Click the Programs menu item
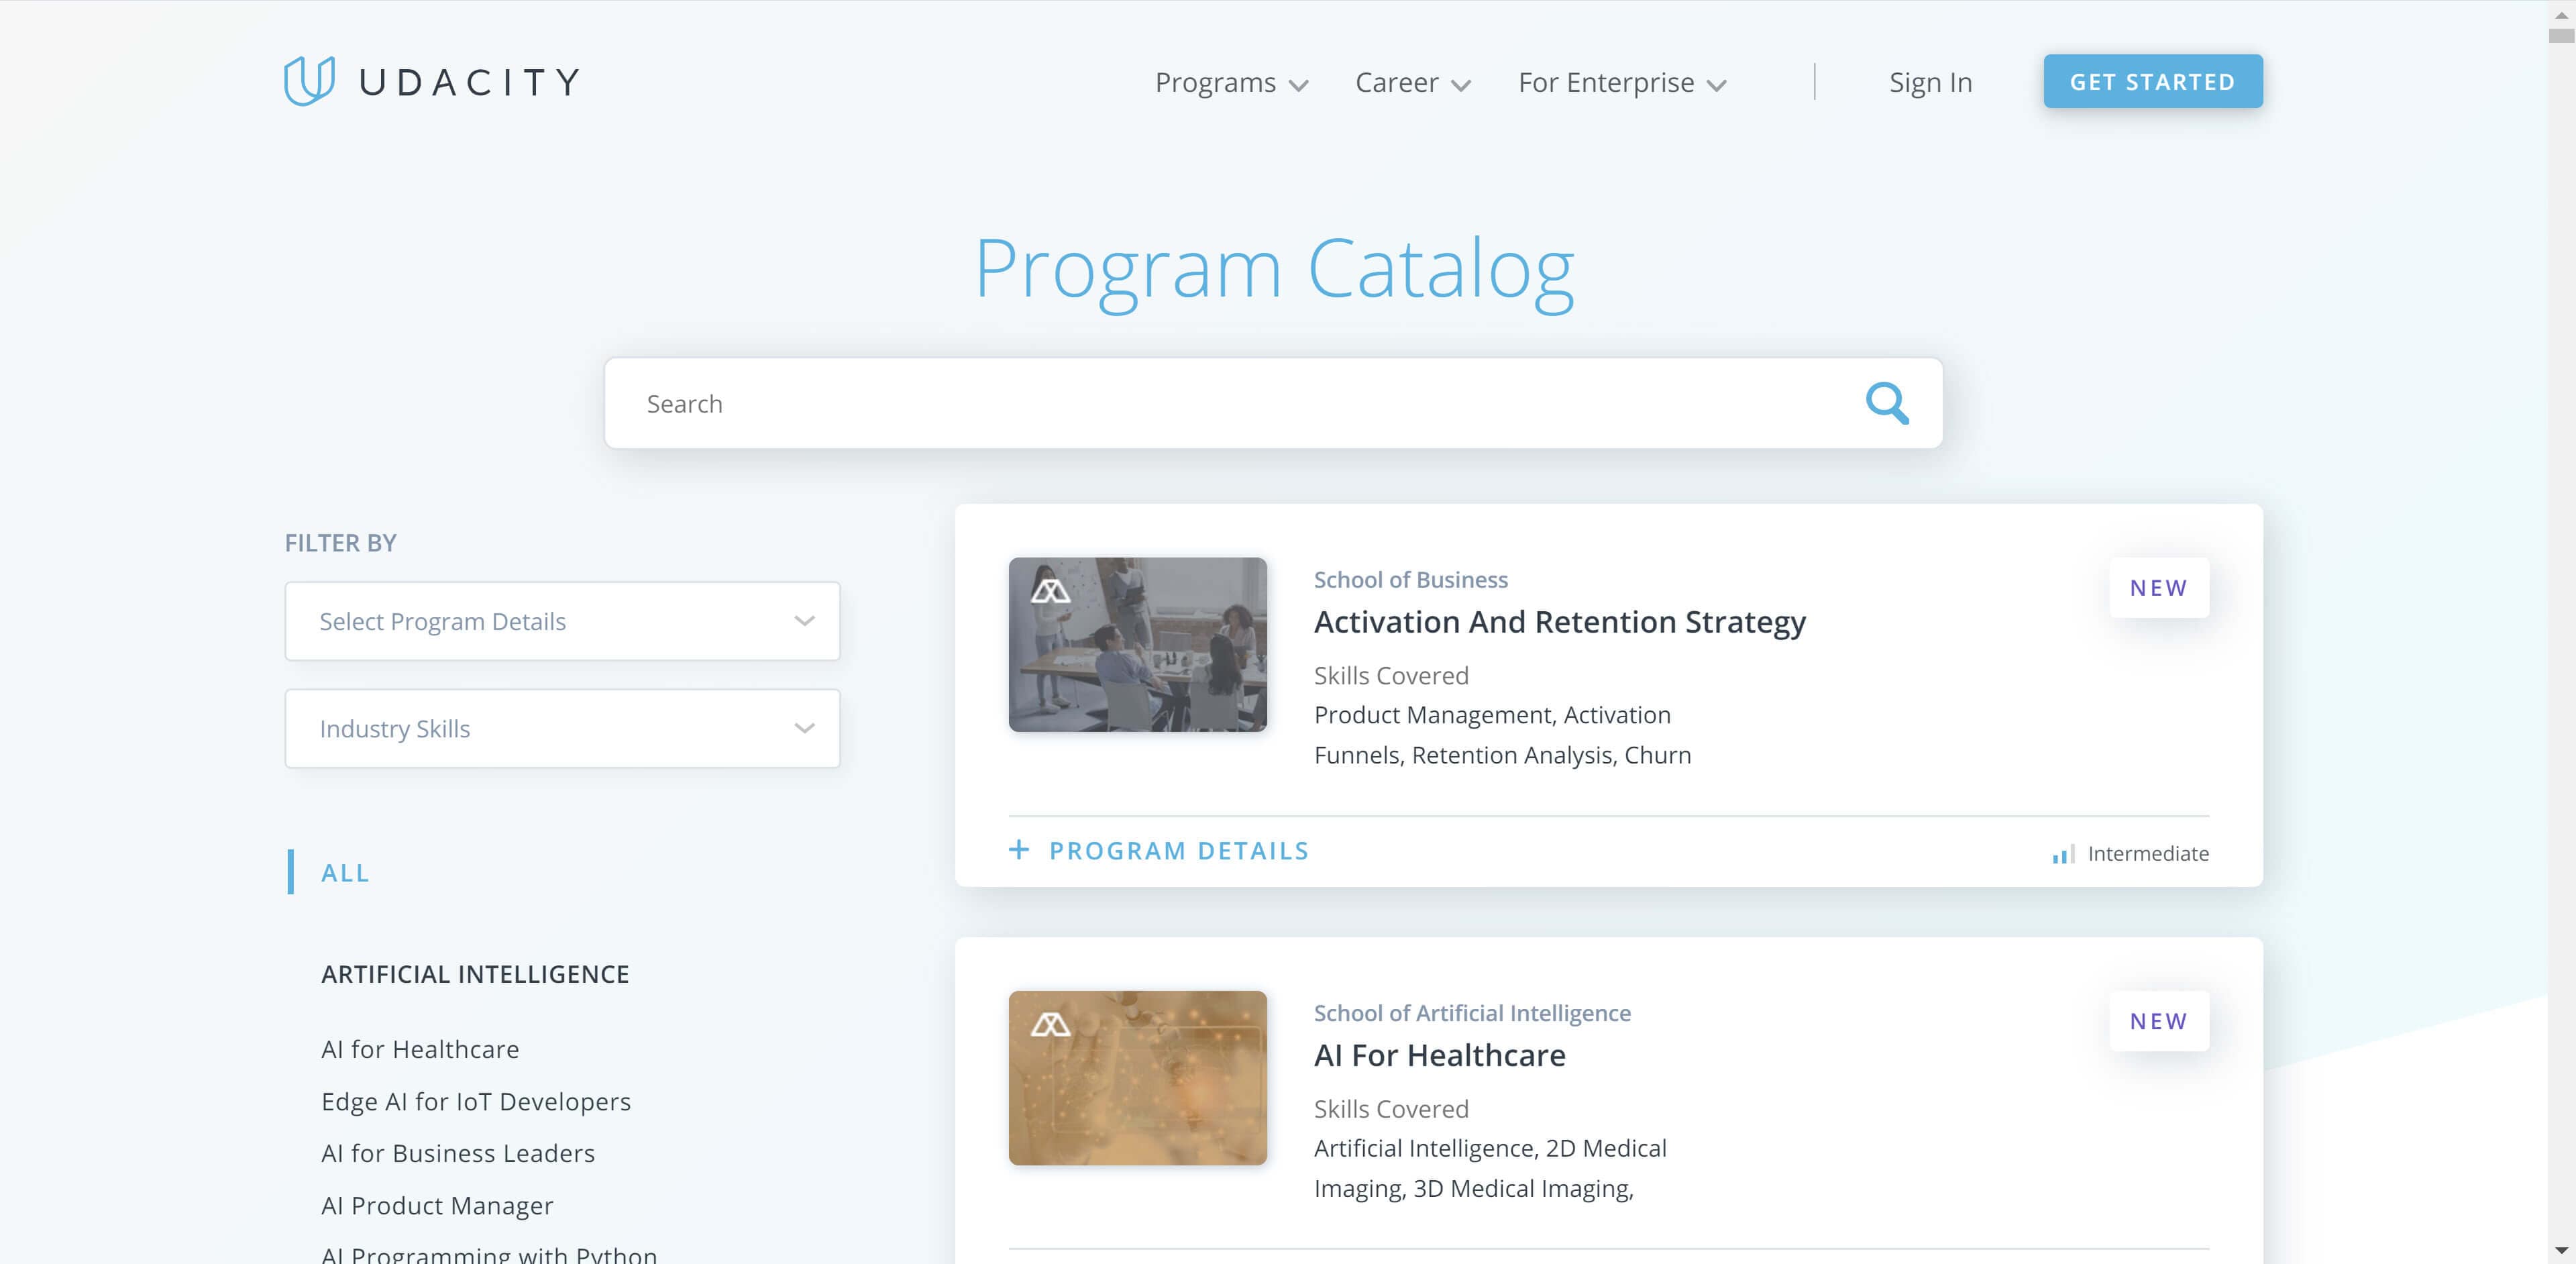 tap(1232, 81)
